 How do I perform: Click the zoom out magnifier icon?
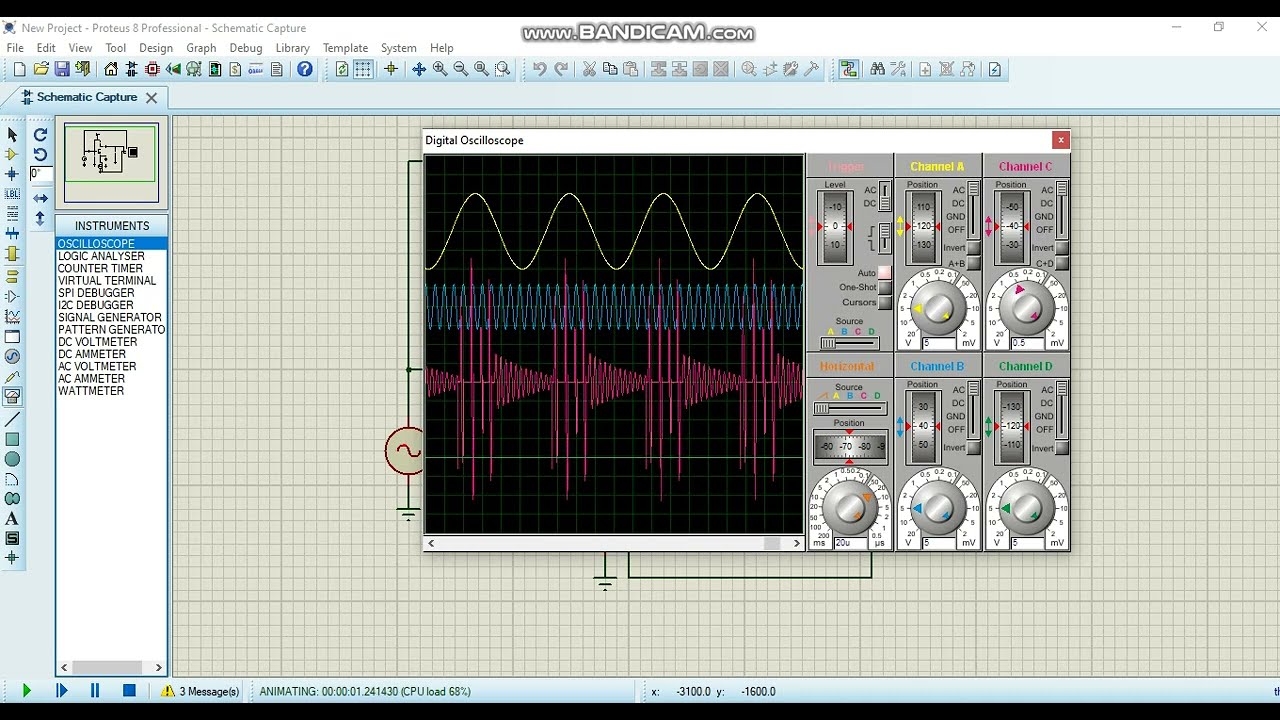[x=461, y=69]
